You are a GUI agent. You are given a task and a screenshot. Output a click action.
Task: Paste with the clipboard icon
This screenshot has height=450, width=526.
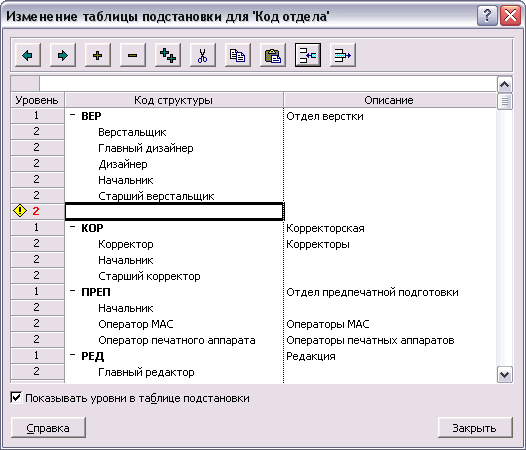pos(273,55)
